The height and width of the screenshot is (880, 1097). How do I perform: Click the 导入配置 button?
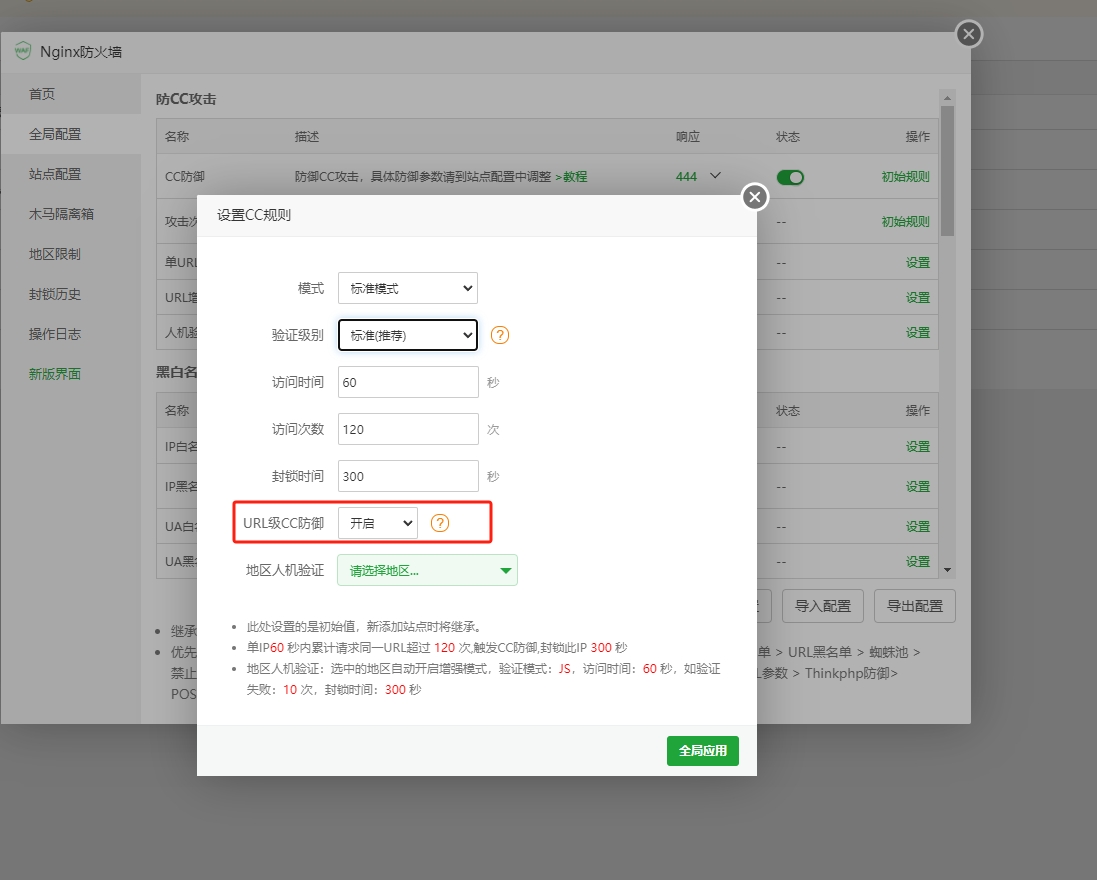823,606
